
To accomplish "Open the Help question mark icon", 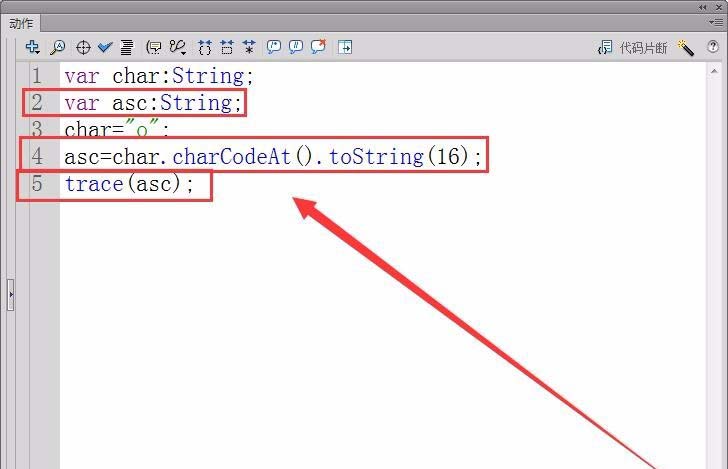I will pos(713,47).
